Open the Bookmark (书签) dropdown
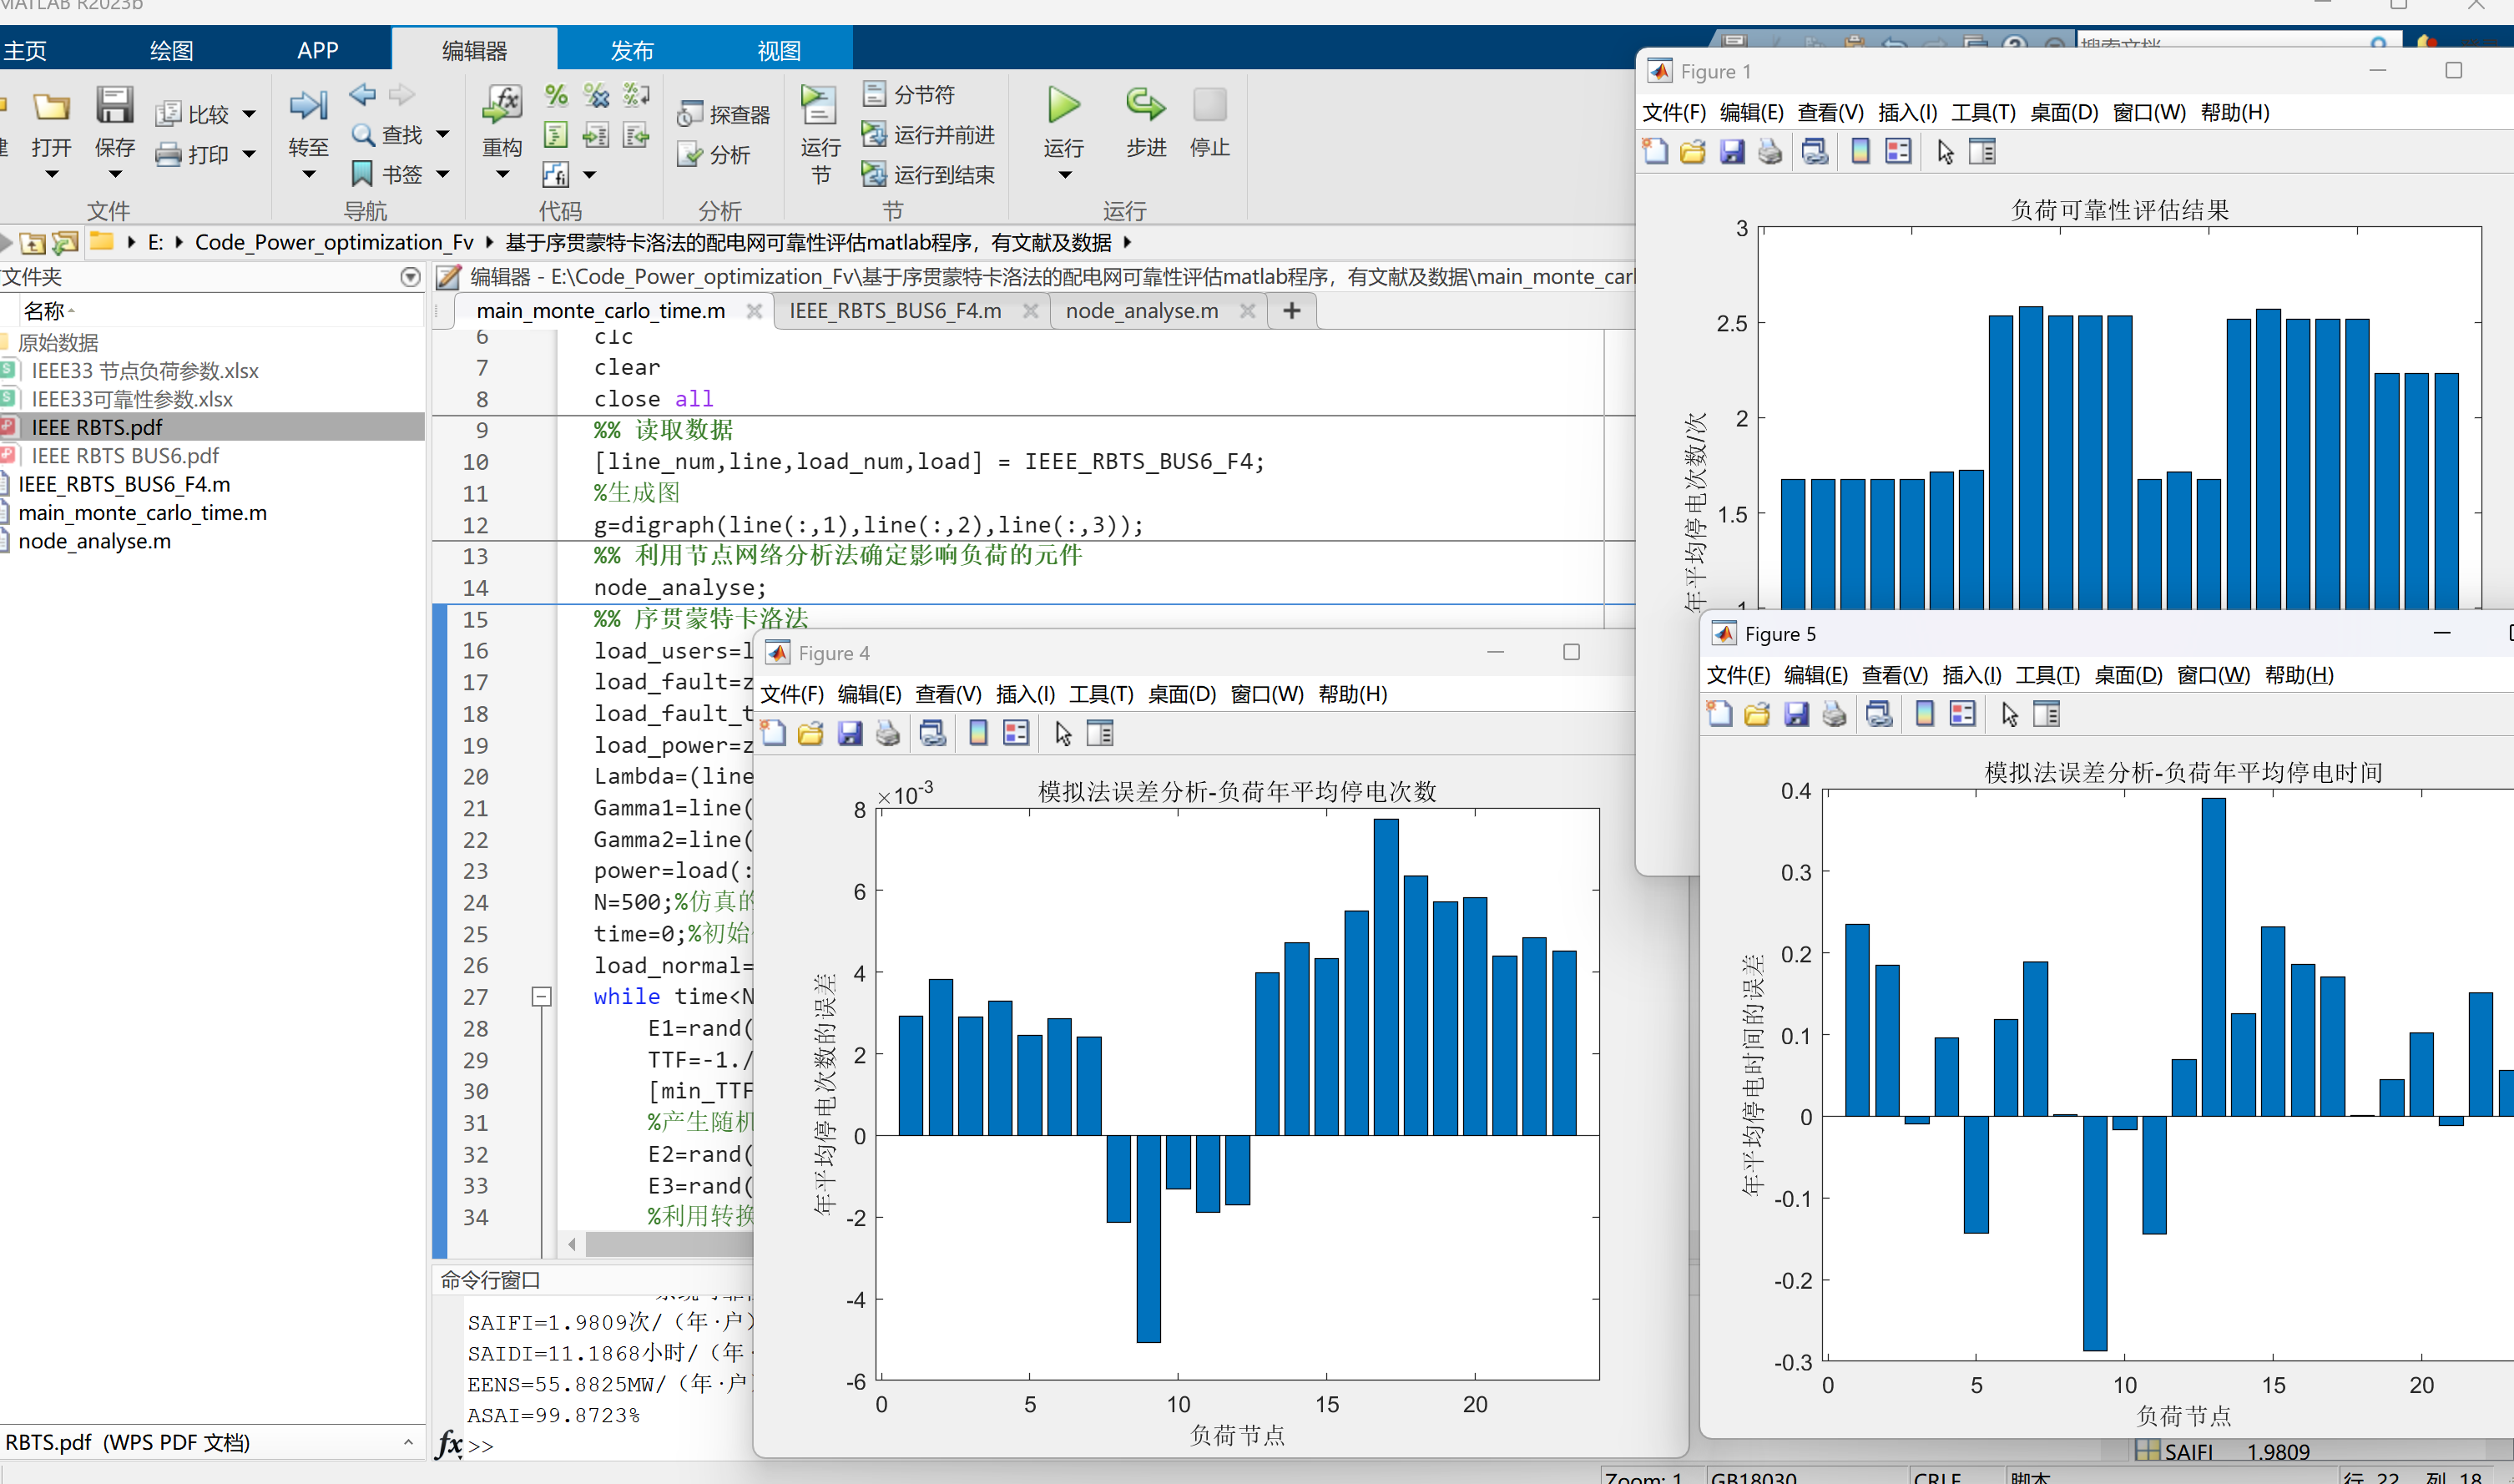Image resolution: width=2514 pixels, height=1484 pixels. point(443,175)
